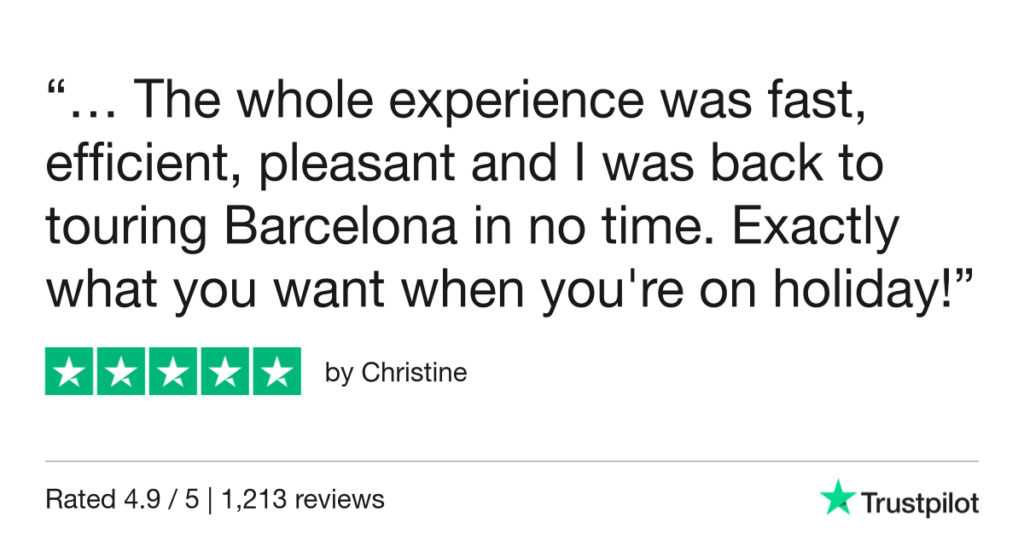Open the Trustpilot wordmark link
The width and height of the screenshot is (1024, 535).
[918, 501]
